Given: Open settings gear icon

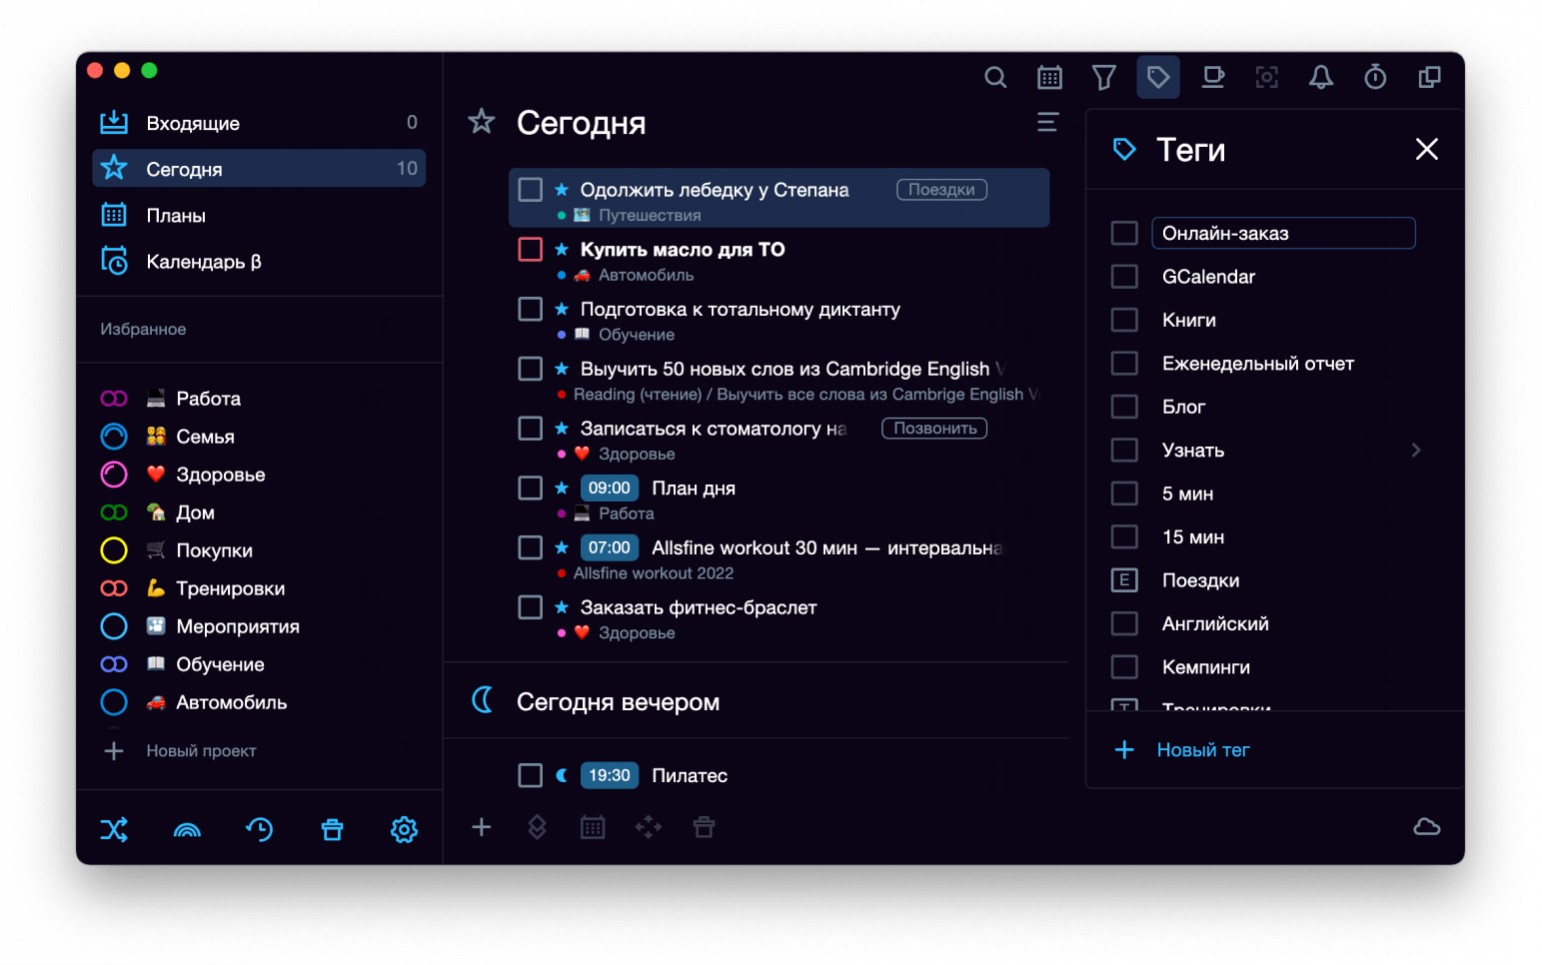Looking at the screenshot, I should [x=404, y=829].
